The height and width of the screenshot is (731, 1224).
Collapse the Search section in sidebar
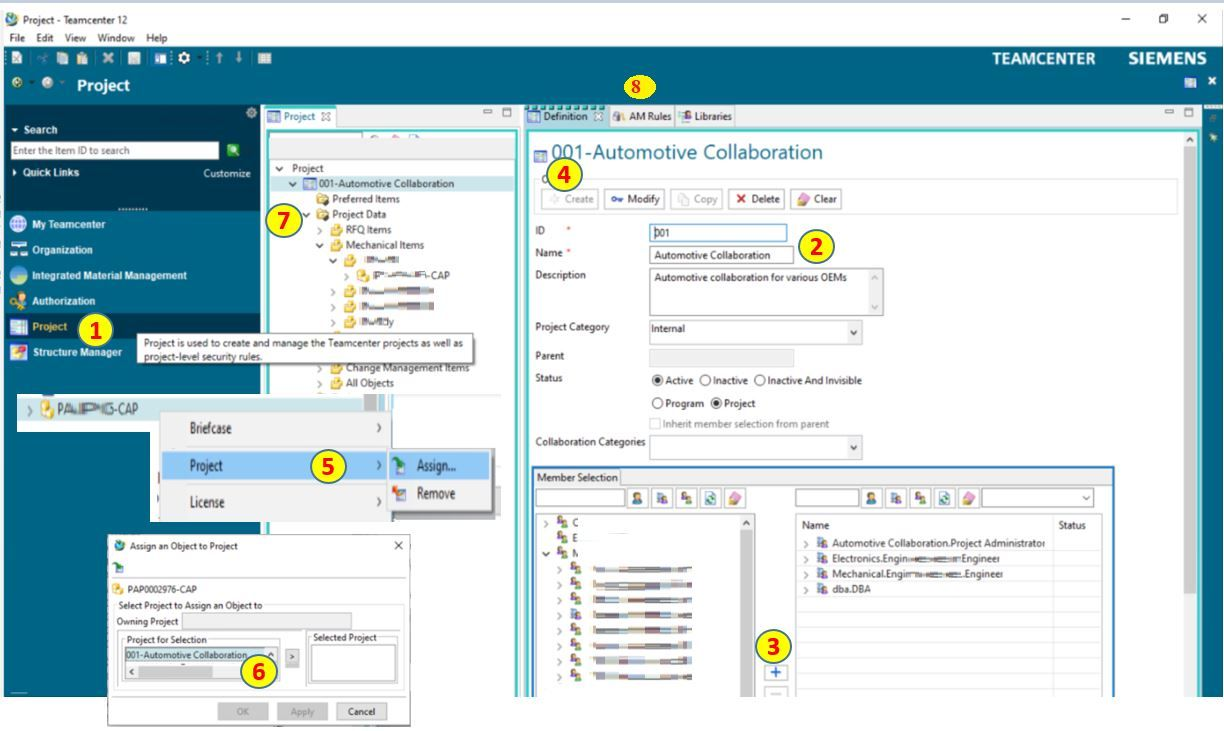15,130
